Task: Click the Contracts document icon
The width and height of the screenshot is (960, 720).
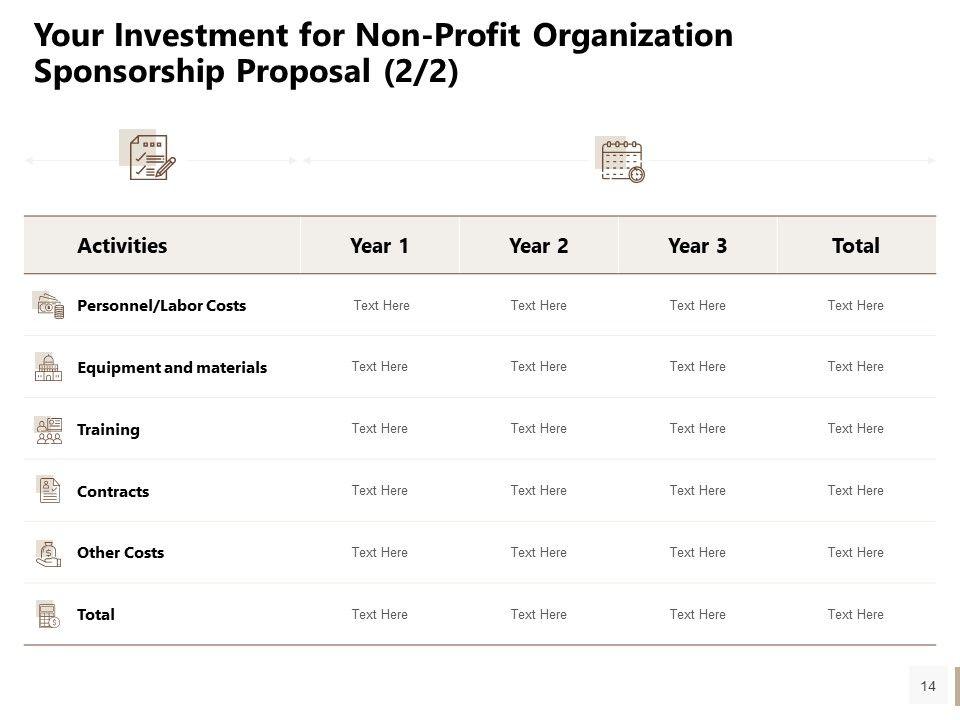Action: [x=48, y=490]
